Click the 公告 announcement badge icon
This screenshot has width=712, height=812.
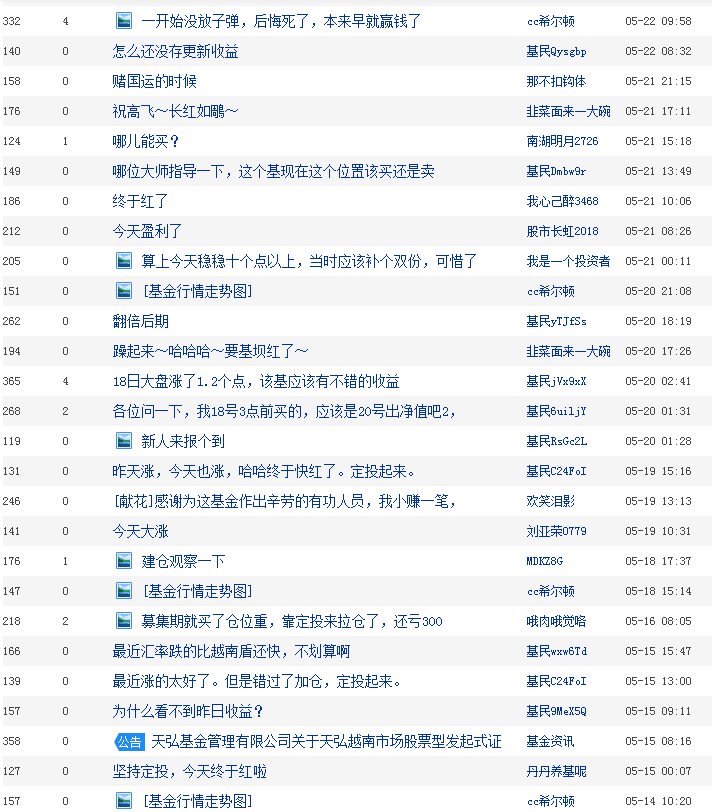(x=129, y=742)
